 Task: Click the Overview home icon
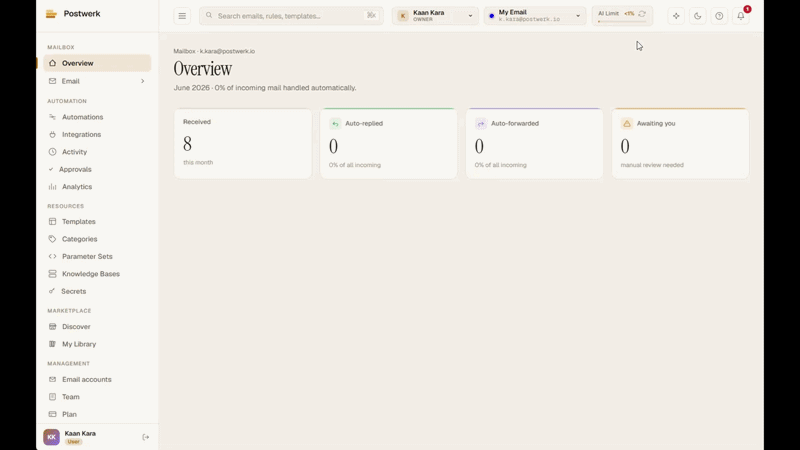[53, 63]
